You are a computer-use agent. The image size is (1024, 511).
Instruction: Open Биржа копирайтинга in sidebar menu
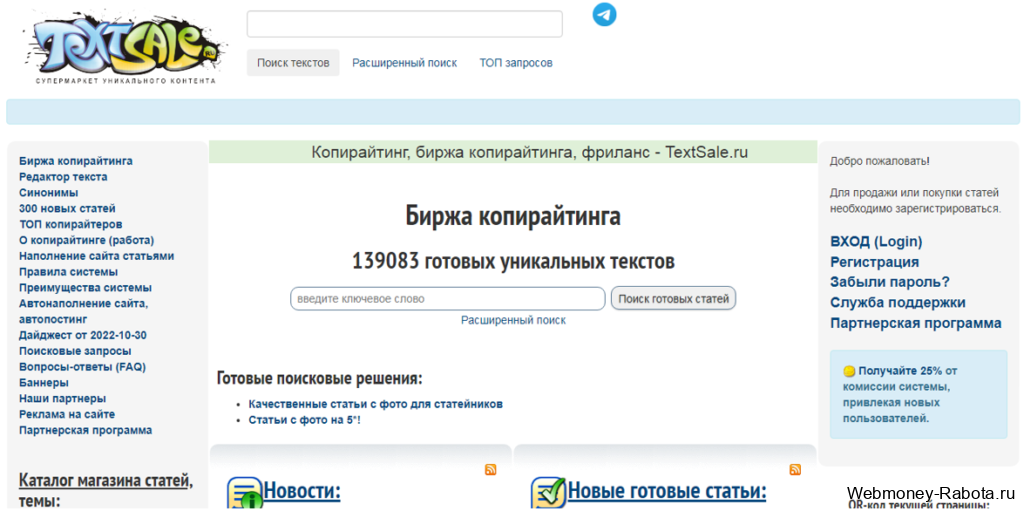tap(76, 161)
